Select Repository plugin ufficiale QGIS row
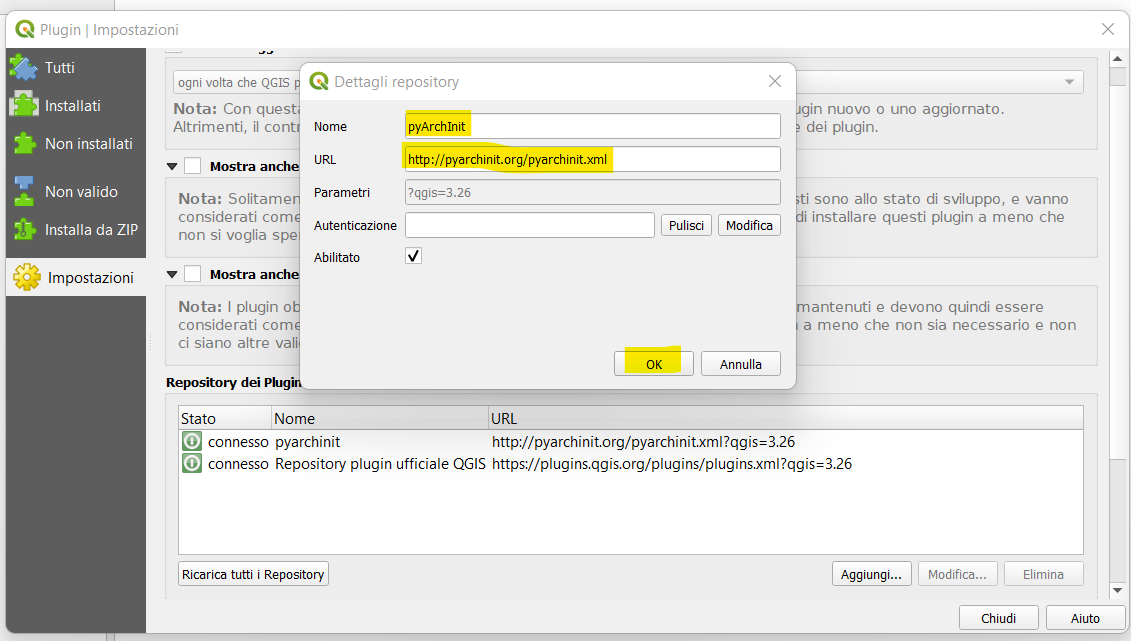 pyautogui.click(x=630, y=464)
